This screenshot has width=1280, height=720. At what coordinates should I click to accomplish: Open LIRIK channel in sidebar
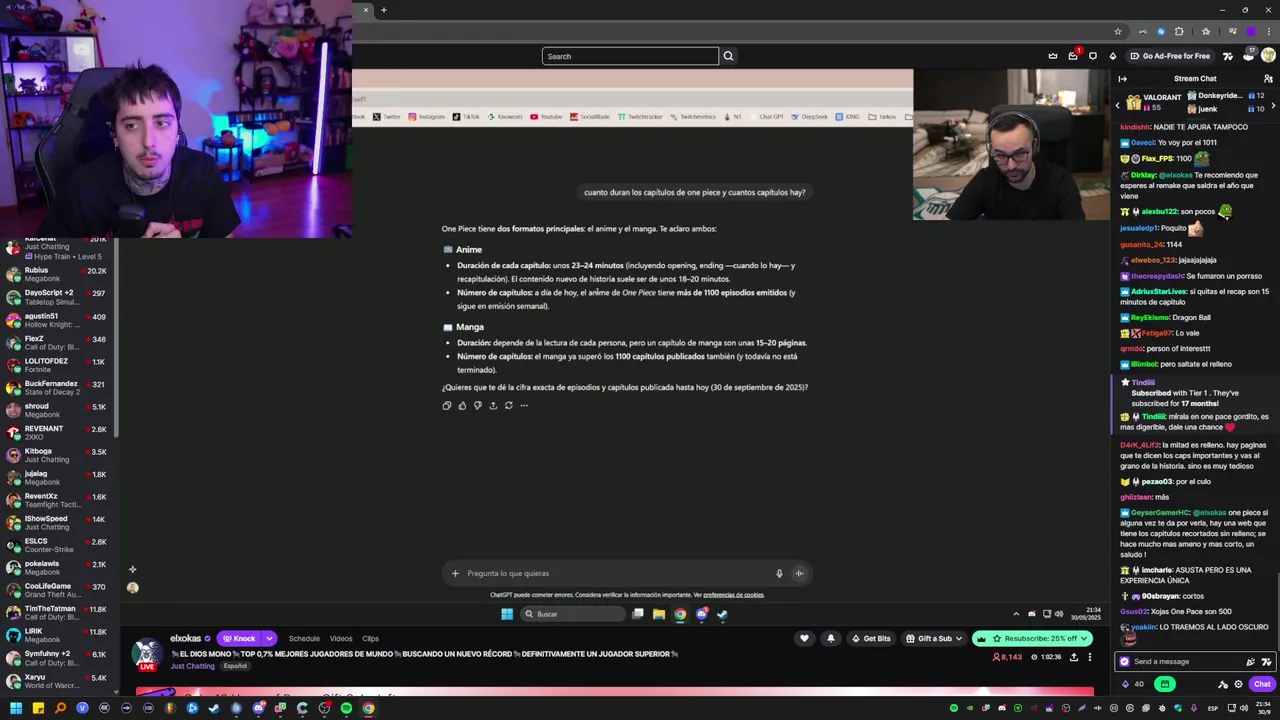[60, 635]
